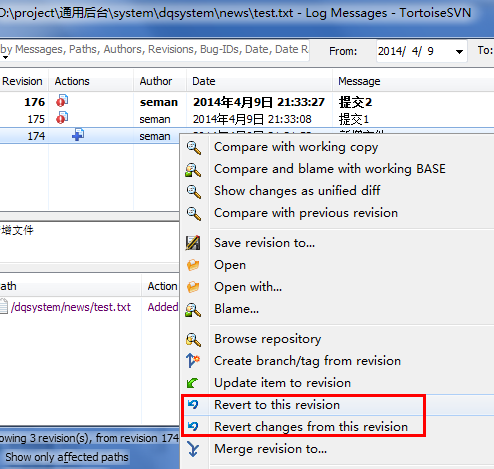Choose Open from the context menu

pyautogui.click(x=230, y=265)
